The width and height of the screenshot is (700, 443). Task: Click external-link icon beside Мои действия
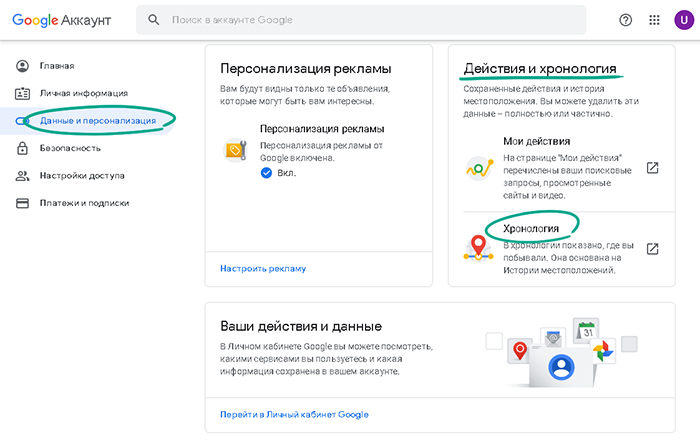tap(652, 168)
